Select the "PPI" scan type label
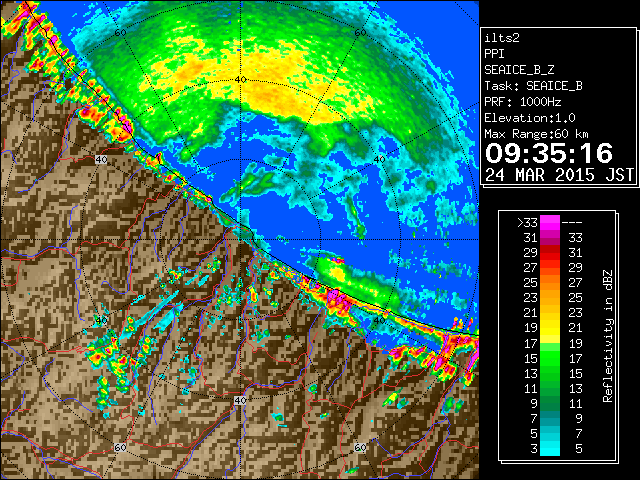 click(x=494, y=54)
